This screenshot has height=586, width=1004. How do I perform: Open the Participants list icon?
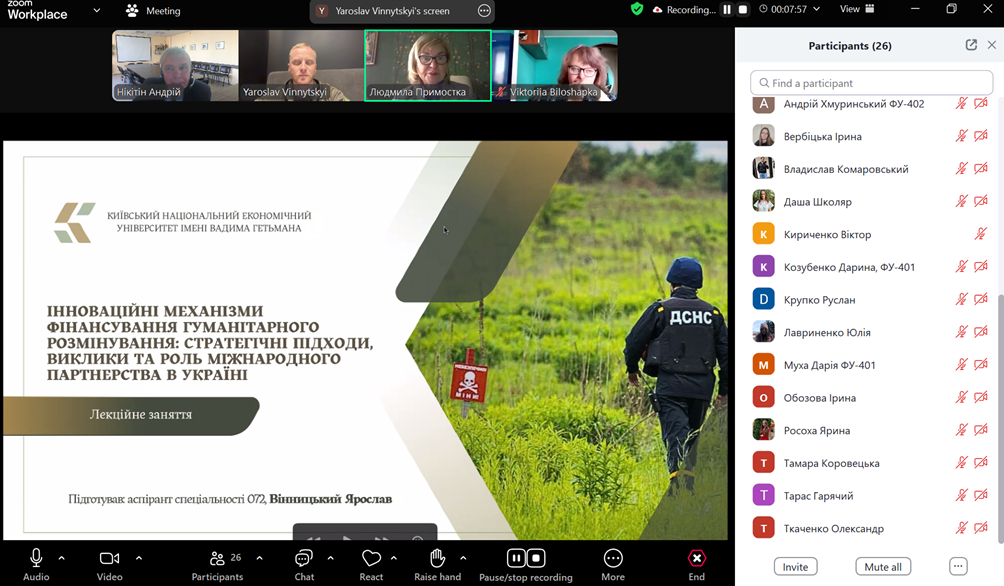pyautogui.click(x=217, y=559)
